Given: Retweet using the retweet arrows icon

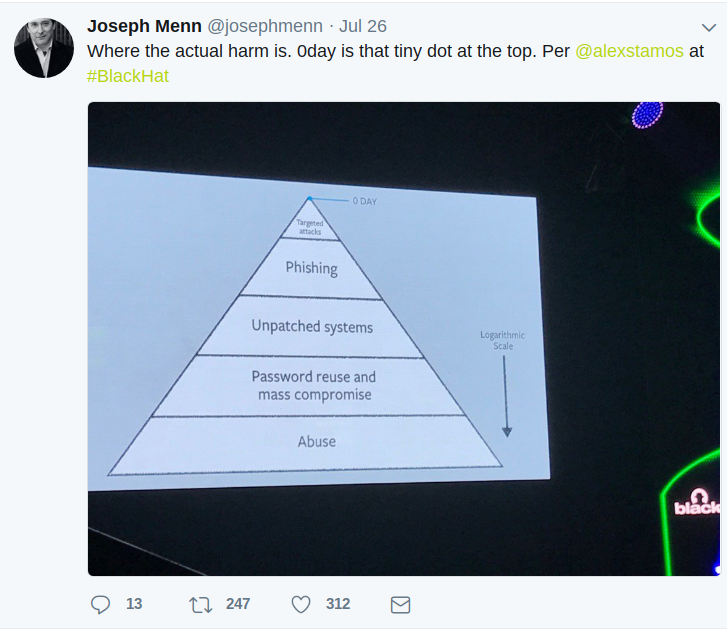Looking at the screenshot, I should (x=200, y=604).
